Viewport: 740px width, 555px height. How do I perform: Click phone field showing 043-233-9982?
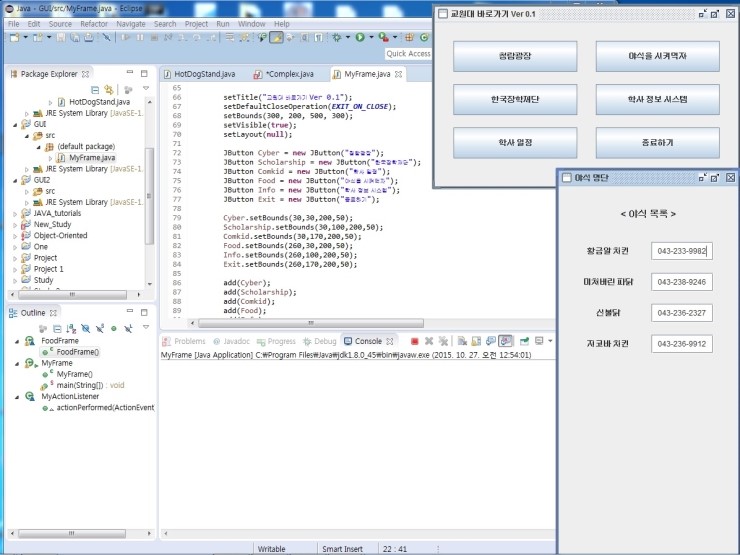click(681, 251)
